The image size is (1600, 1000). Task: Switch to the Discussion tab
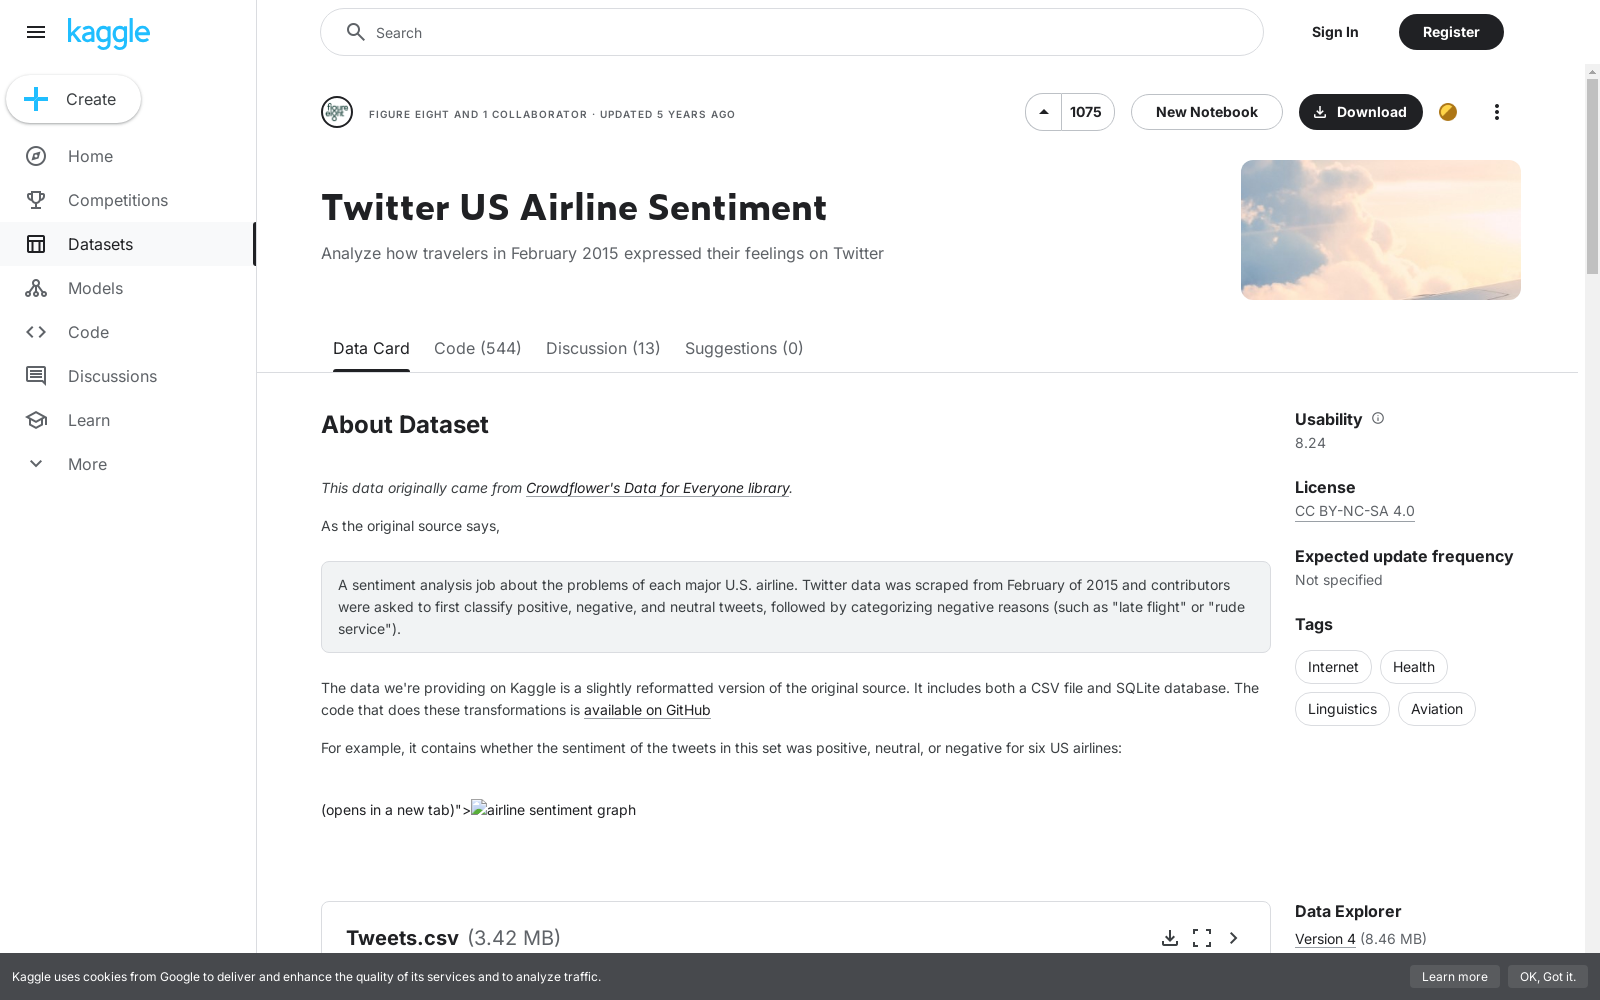pyautogui.click(x=602, y=348)
